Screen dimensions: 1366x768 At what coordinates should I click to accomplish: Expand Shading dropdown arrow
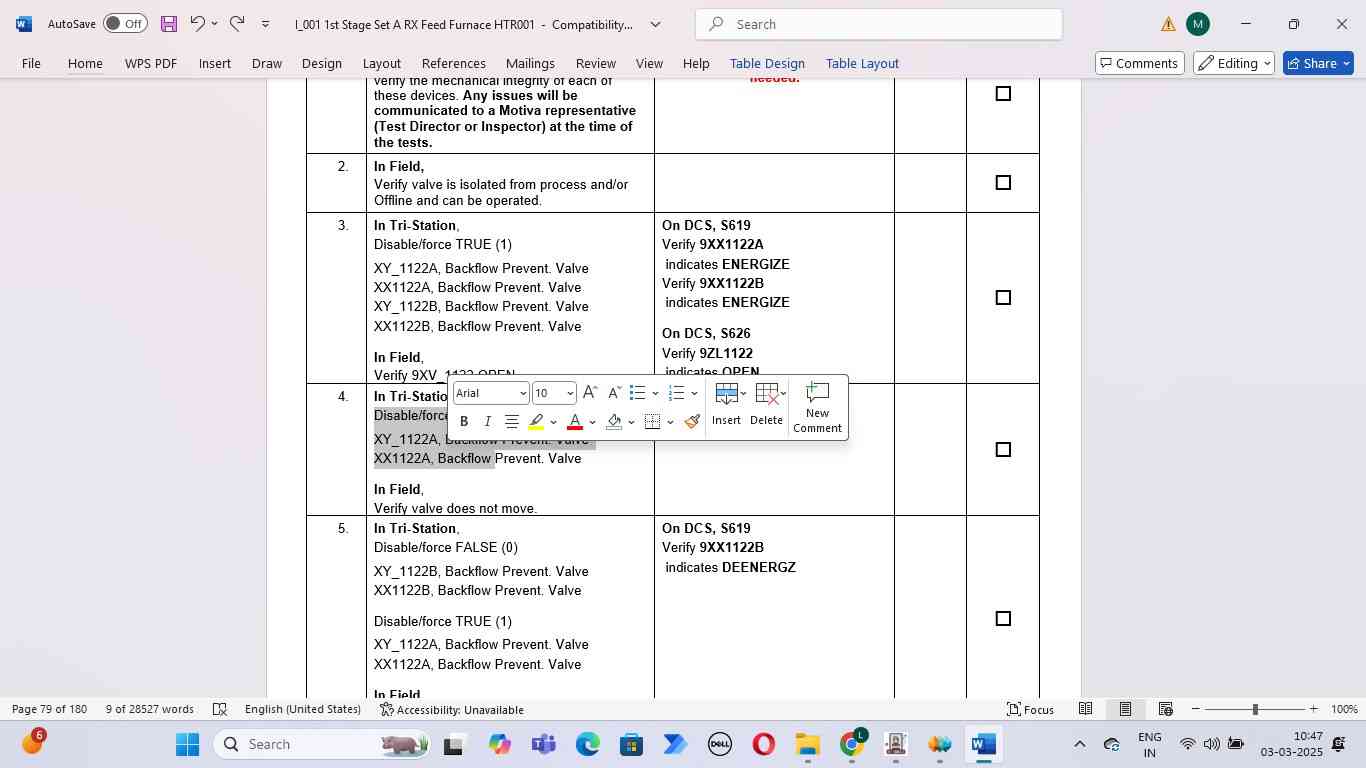pos(631,422)
